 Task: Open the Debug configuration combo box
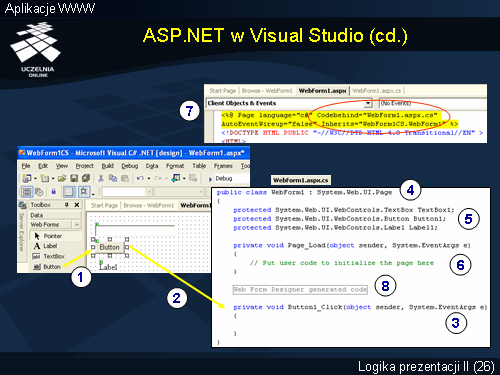point(232,179)
